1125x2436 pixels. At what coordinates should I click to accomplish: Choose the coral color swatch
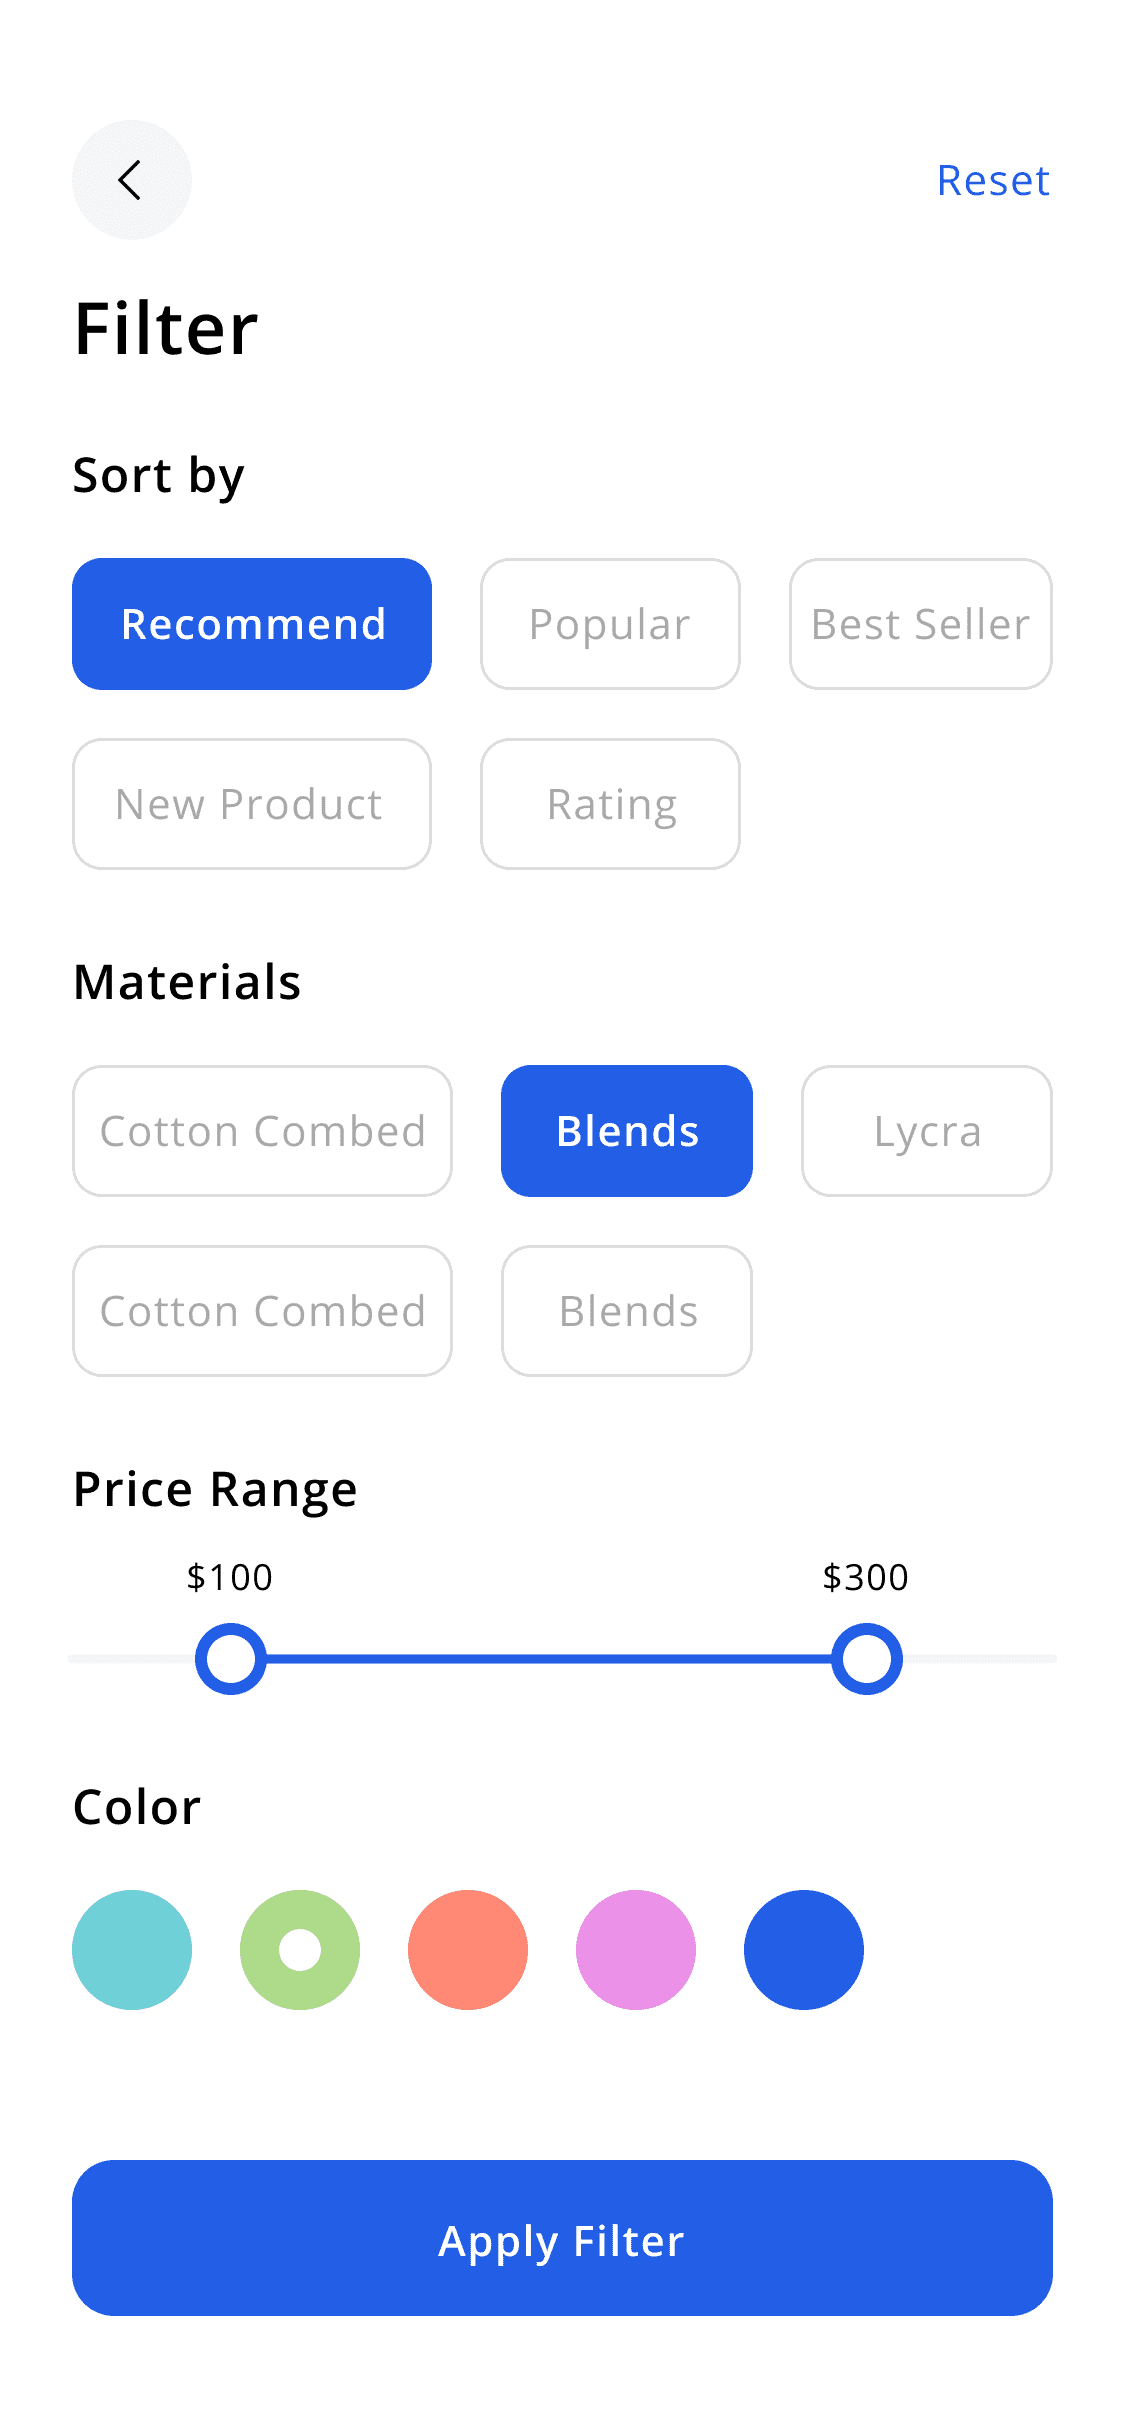468,1950
